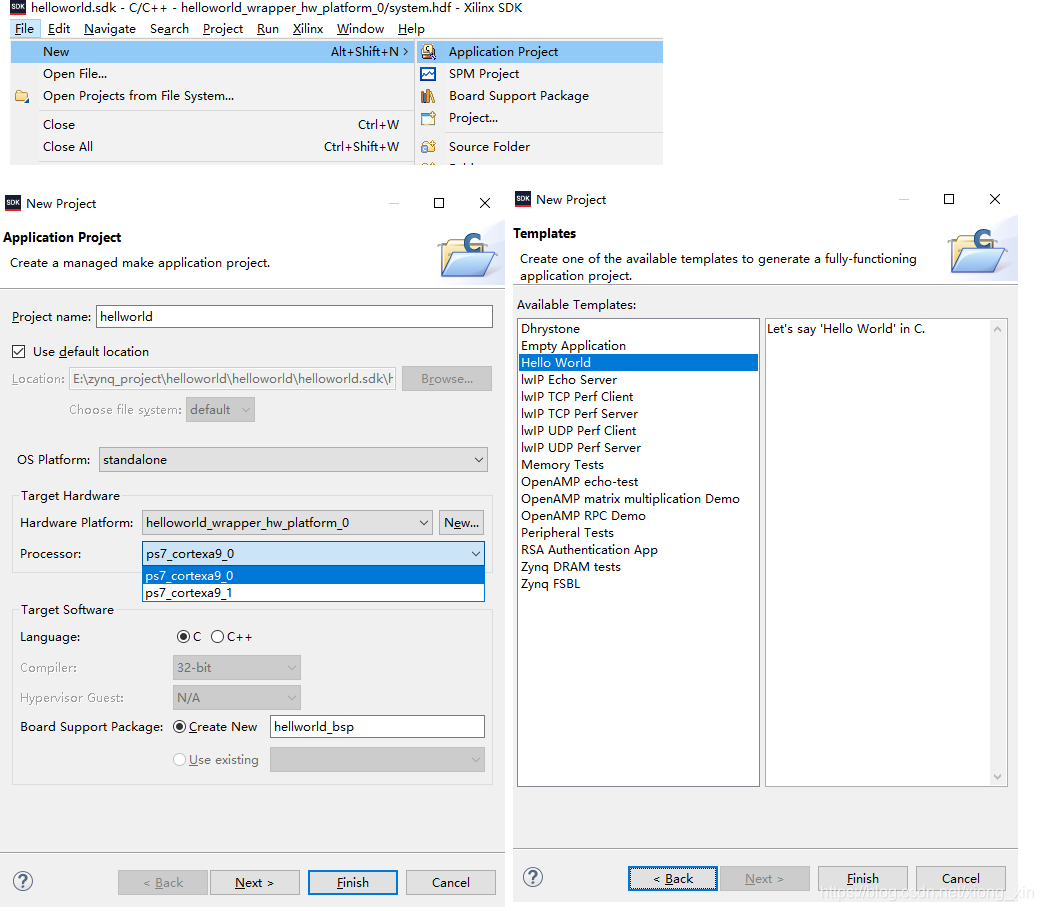Open the Hardware Platform dropdown
The height and width of the screenshot is (911, 1043).
pyautogui.click(x=287, y=523)
